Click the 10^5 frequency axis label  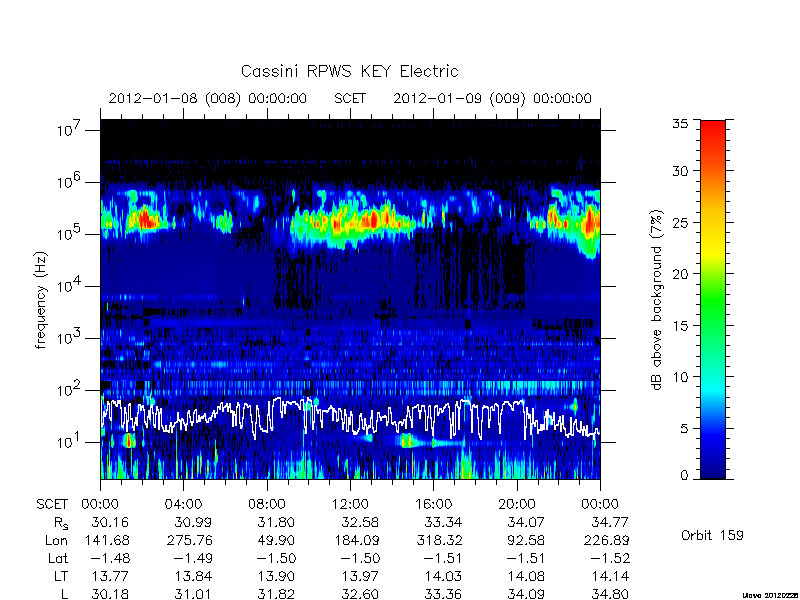70,234
